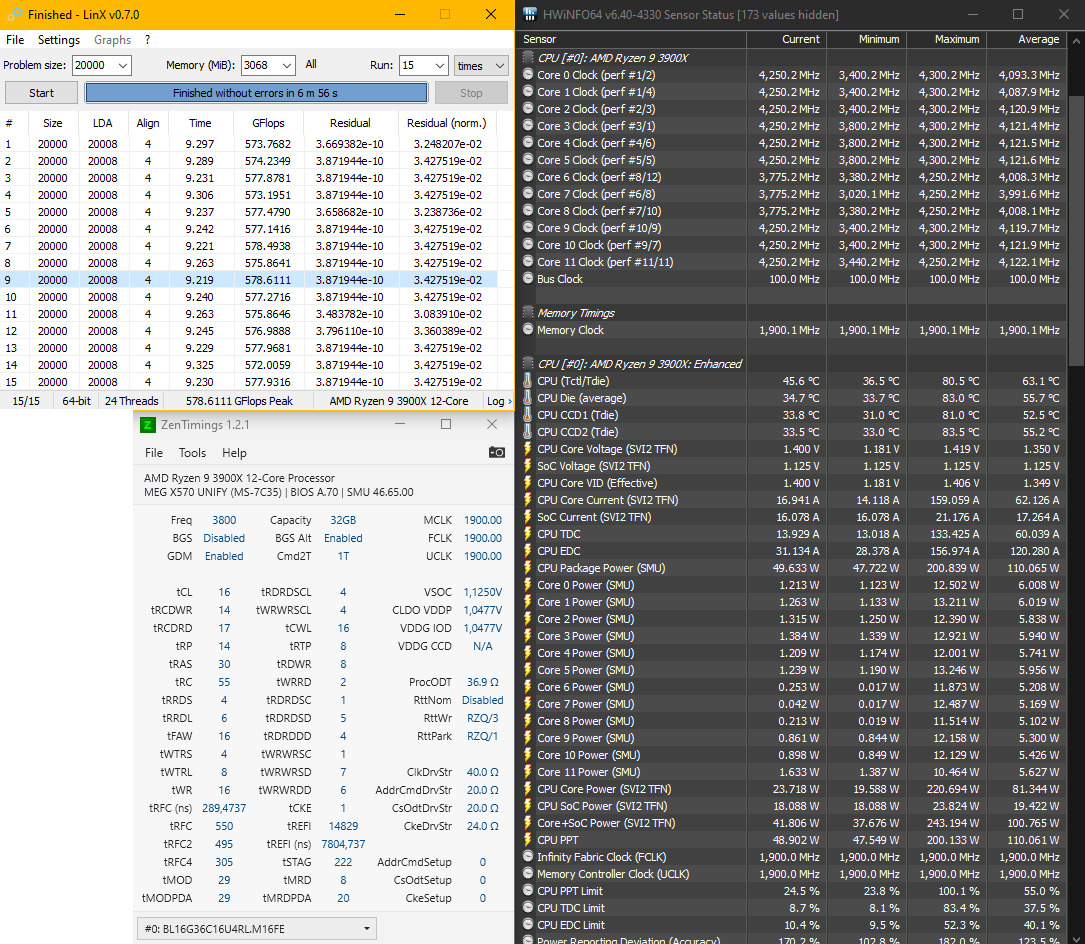Click the Start button in LinX
Screen dimensions: 1085x944
click(x=41, y=93)
